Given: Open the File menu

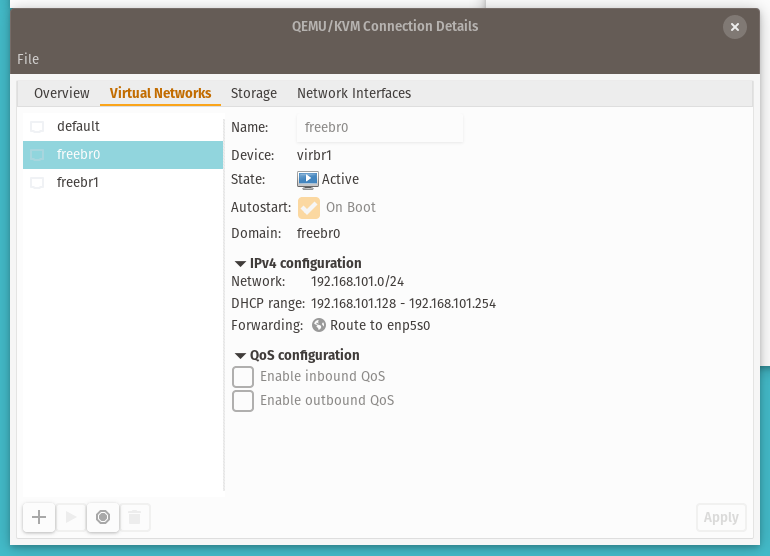Looking at the screenshot, I should (x=28, y=59).
